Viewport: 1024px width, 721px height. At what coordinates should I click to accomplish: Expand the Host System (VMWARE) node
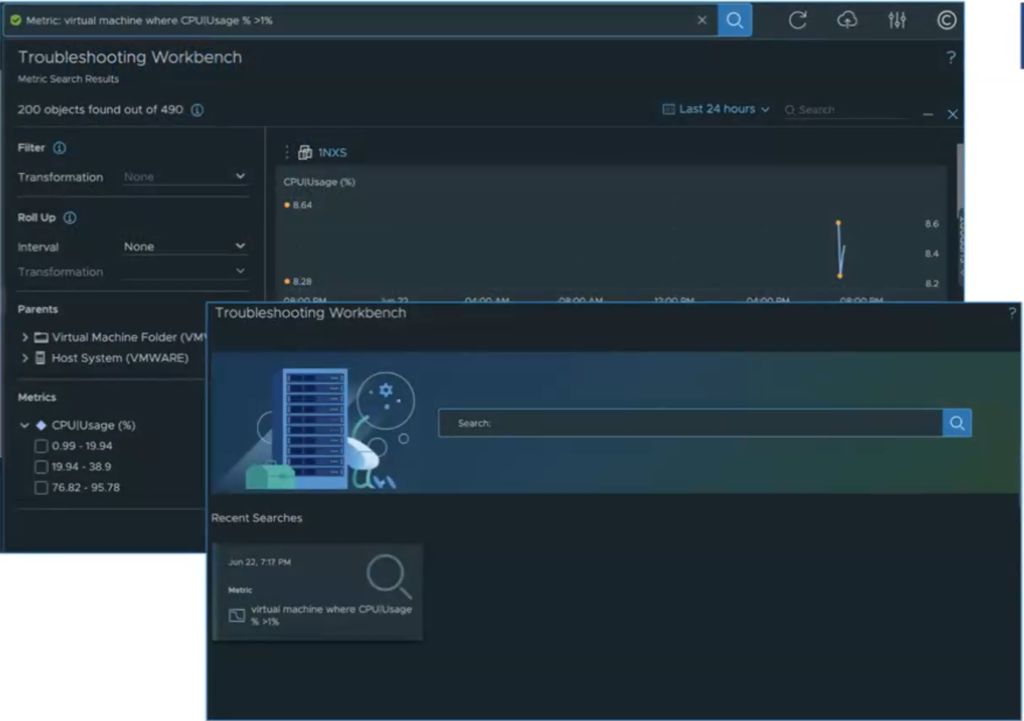(x=25, y=358)
